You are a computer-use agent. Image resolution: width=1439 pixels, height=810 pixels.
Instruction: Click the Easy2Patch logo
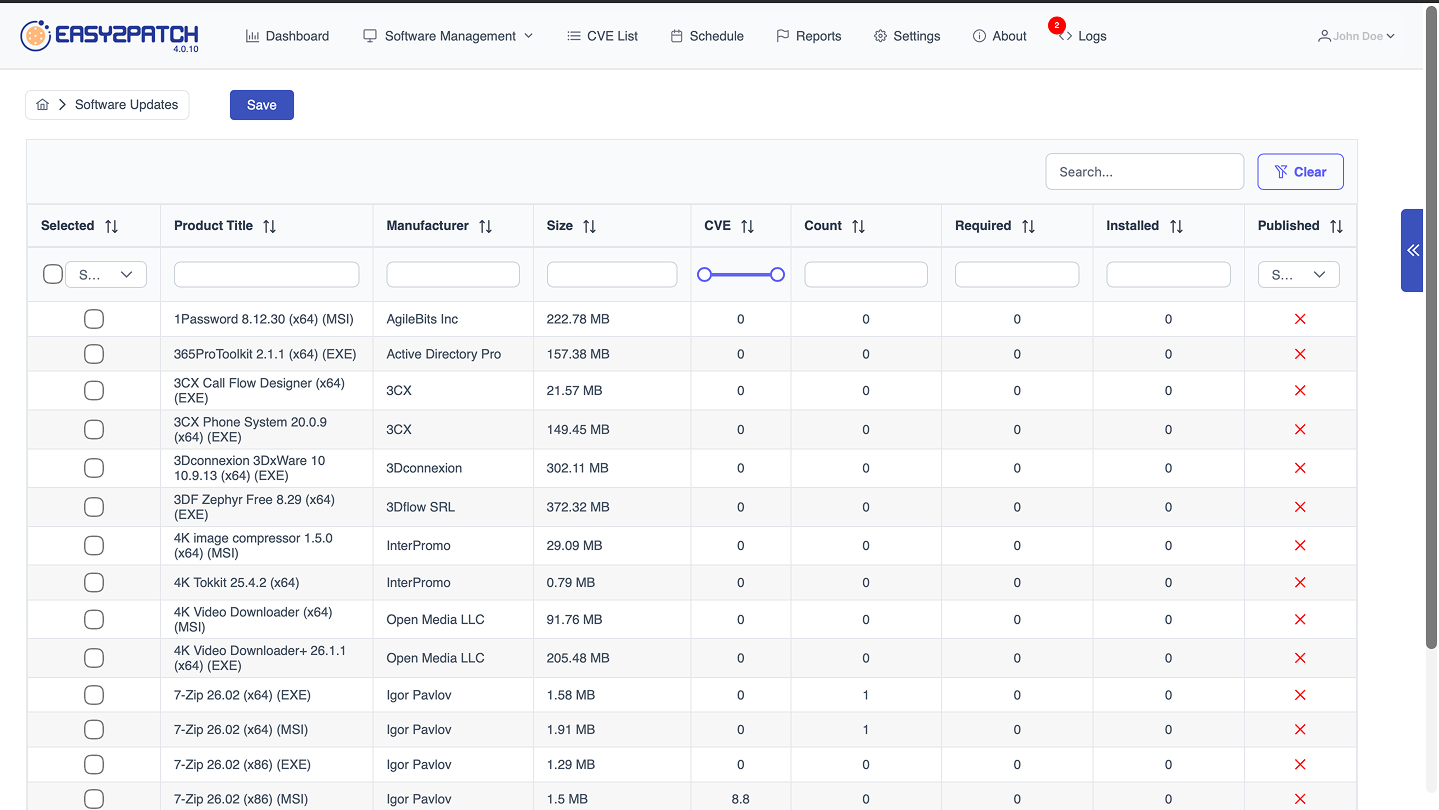pyautogui.click(x=110, y=35)
